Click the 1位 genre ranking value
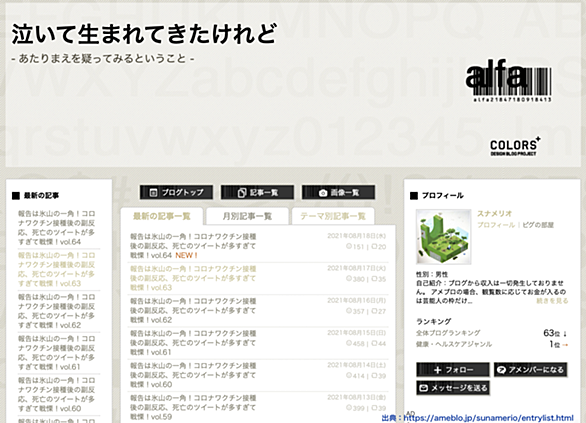 coord(555,344)
